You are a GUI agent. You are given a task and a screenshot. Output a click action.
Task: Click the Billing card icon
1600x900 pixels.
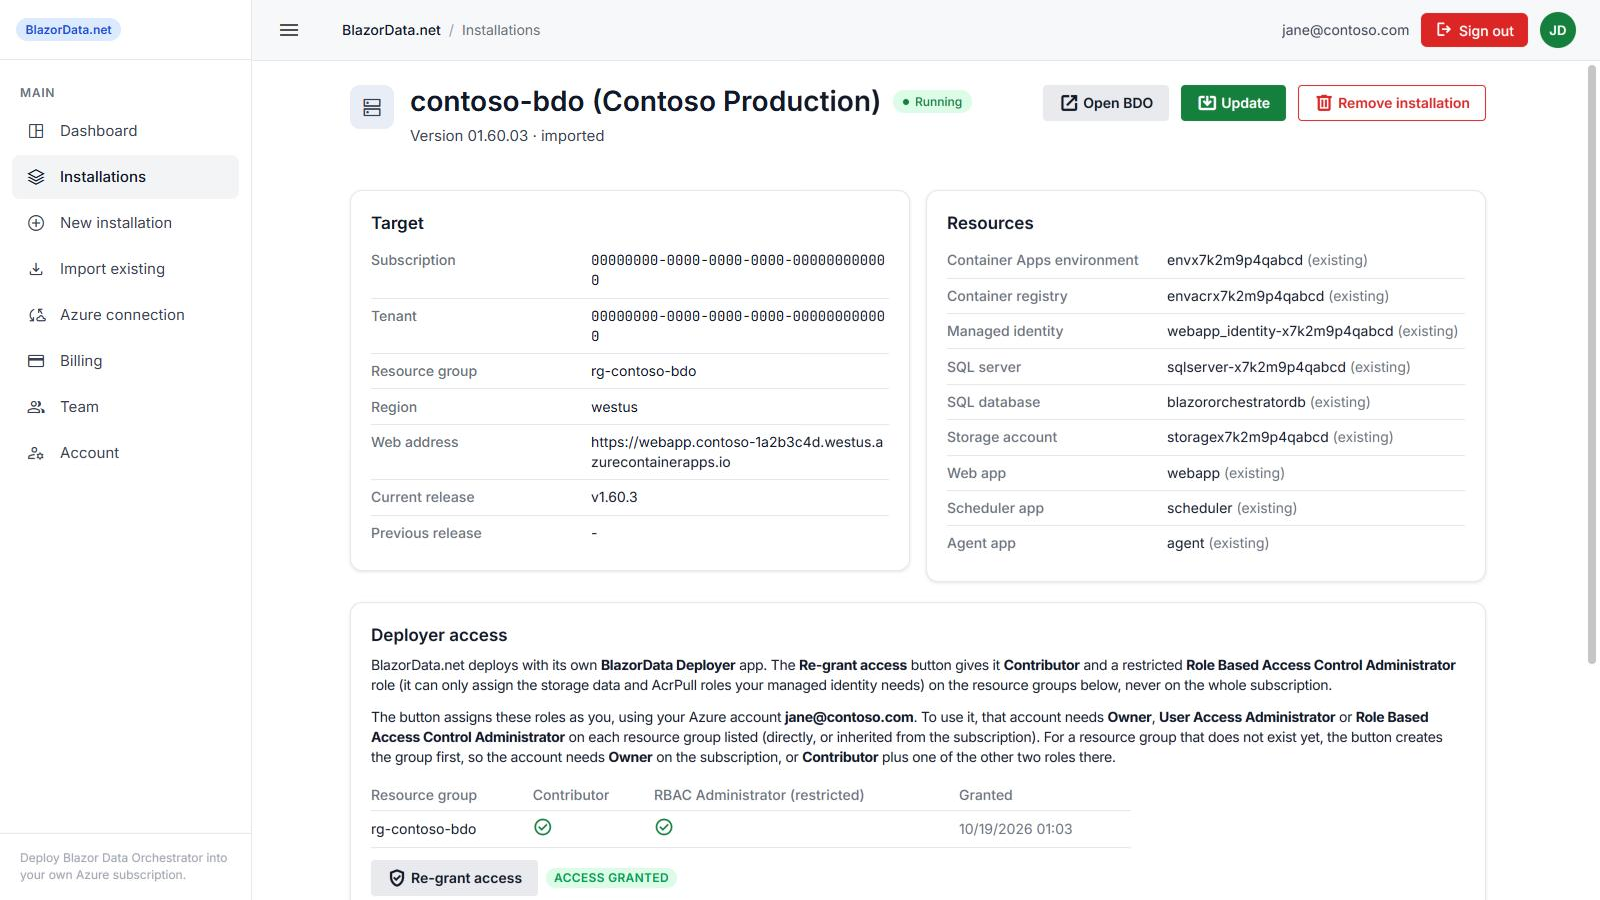tap(36, 361)
